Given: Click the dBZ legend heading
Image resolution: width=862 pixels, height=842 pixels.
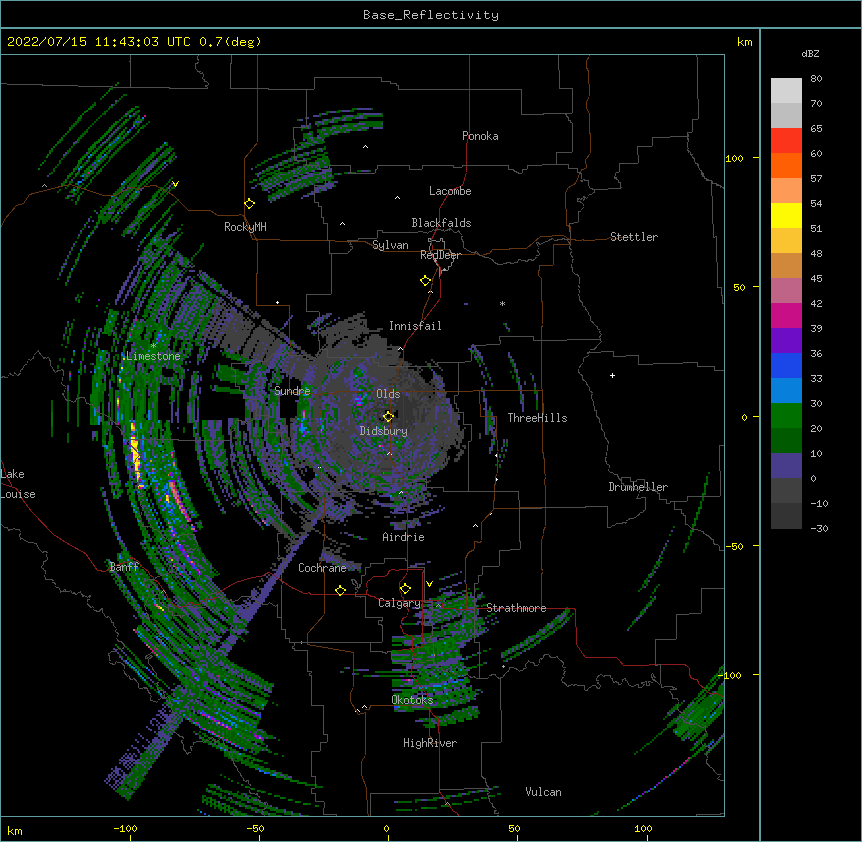Looking at the screenshot, I should (x=810, y=53).
